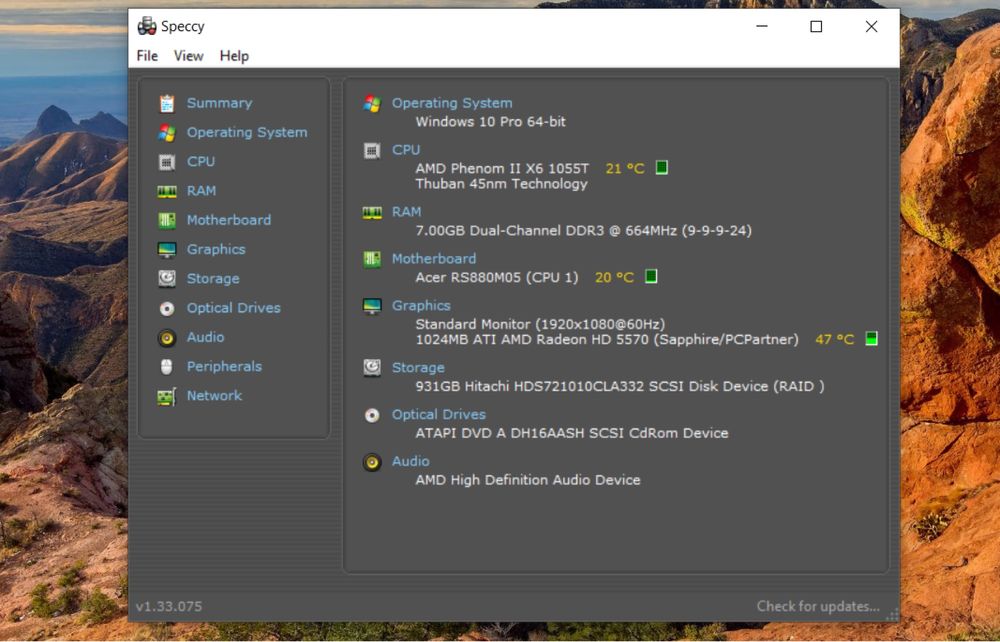
Task: Click the Operating System Windows flag sidebar icon
Action: pos(166,133)
